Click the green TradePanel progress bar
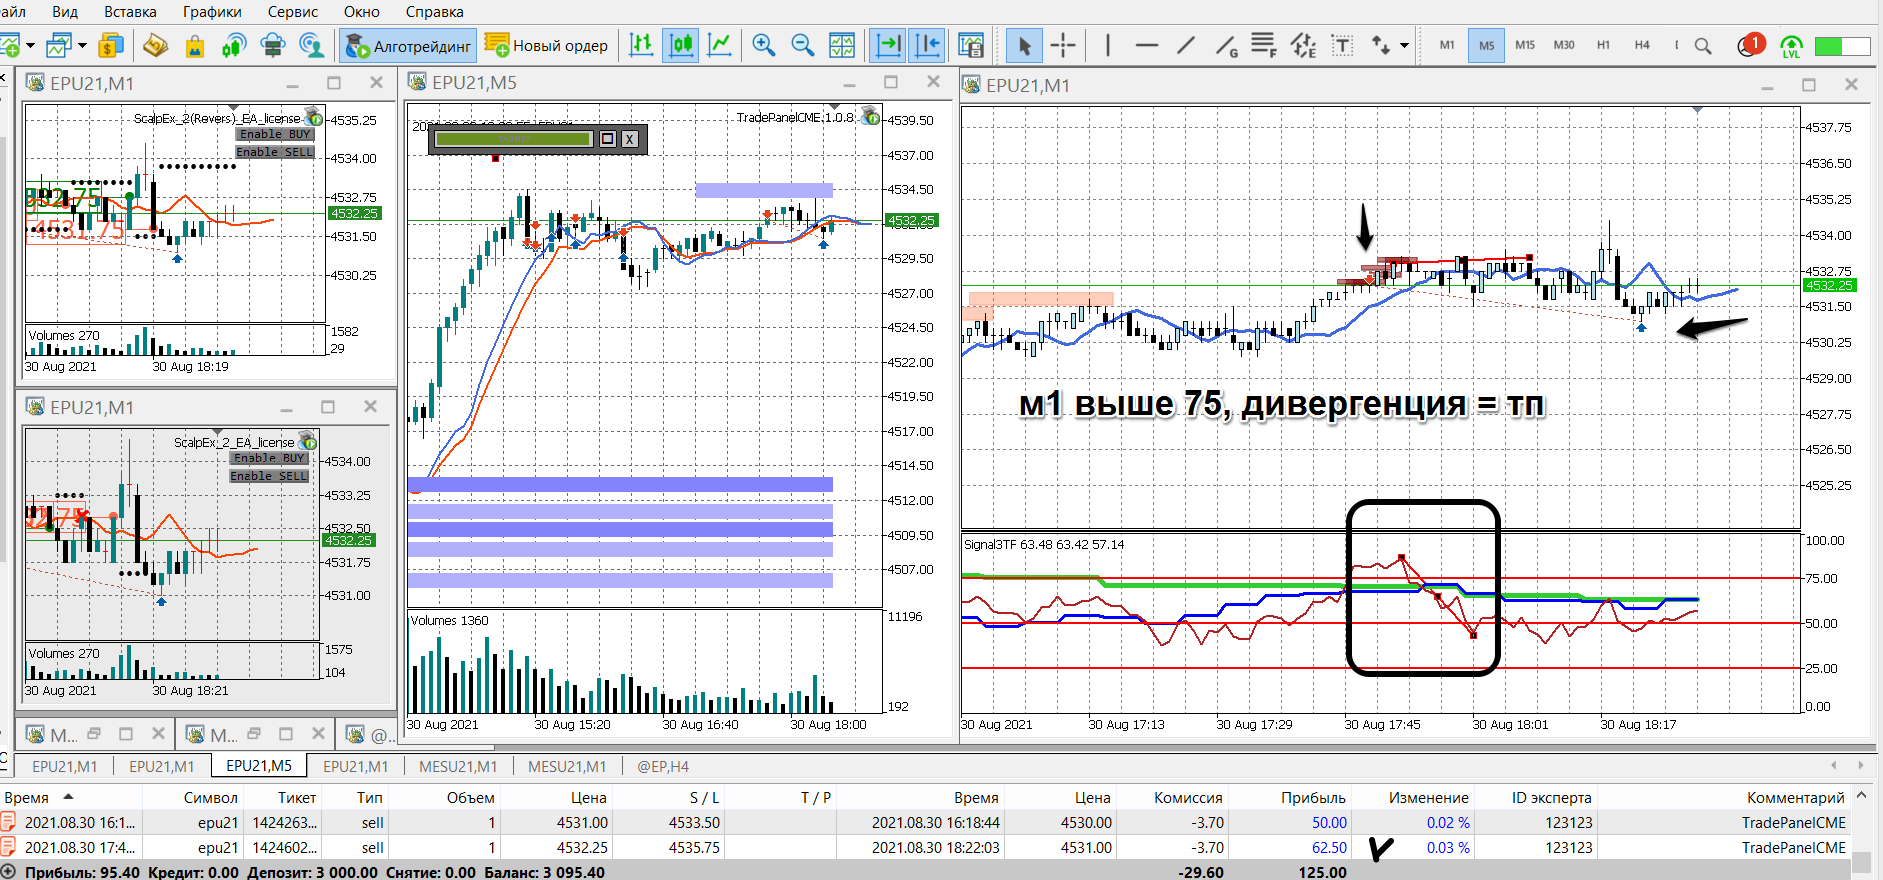Screen dimensions: 1883x880 click(x=514, y=139)
